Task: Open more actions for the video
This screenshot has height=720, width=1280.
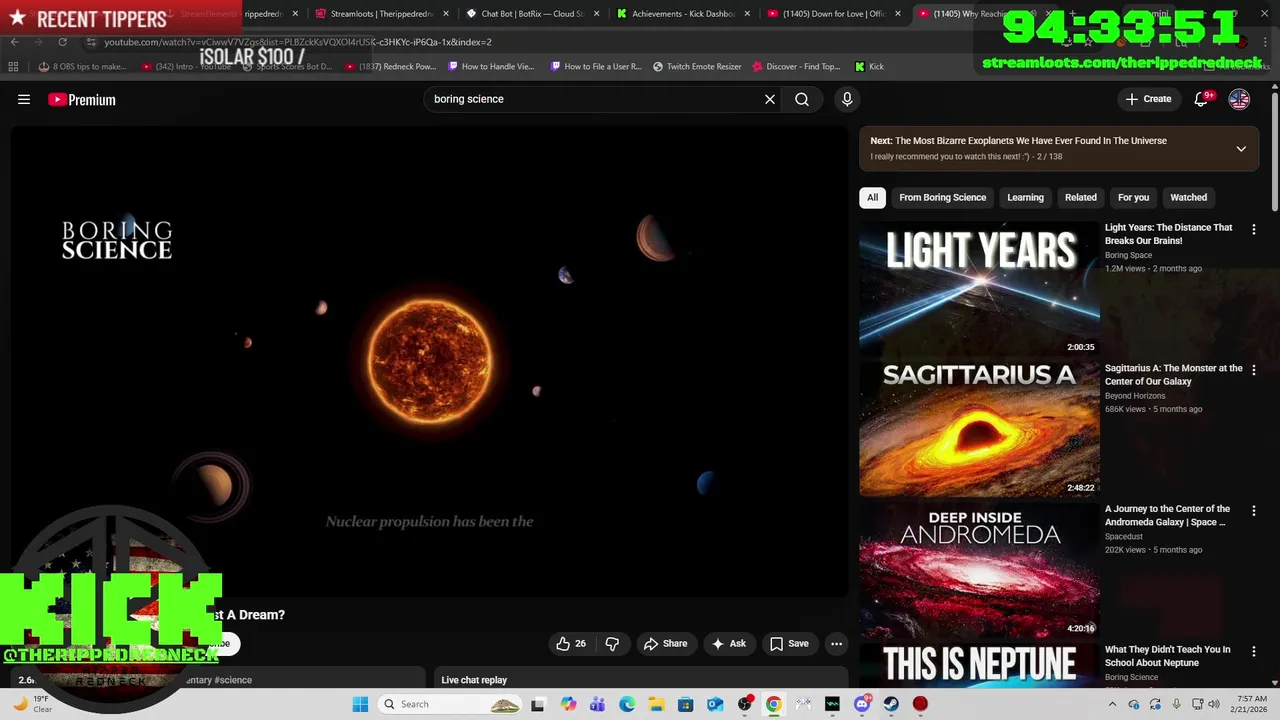Action: [837, 644]
